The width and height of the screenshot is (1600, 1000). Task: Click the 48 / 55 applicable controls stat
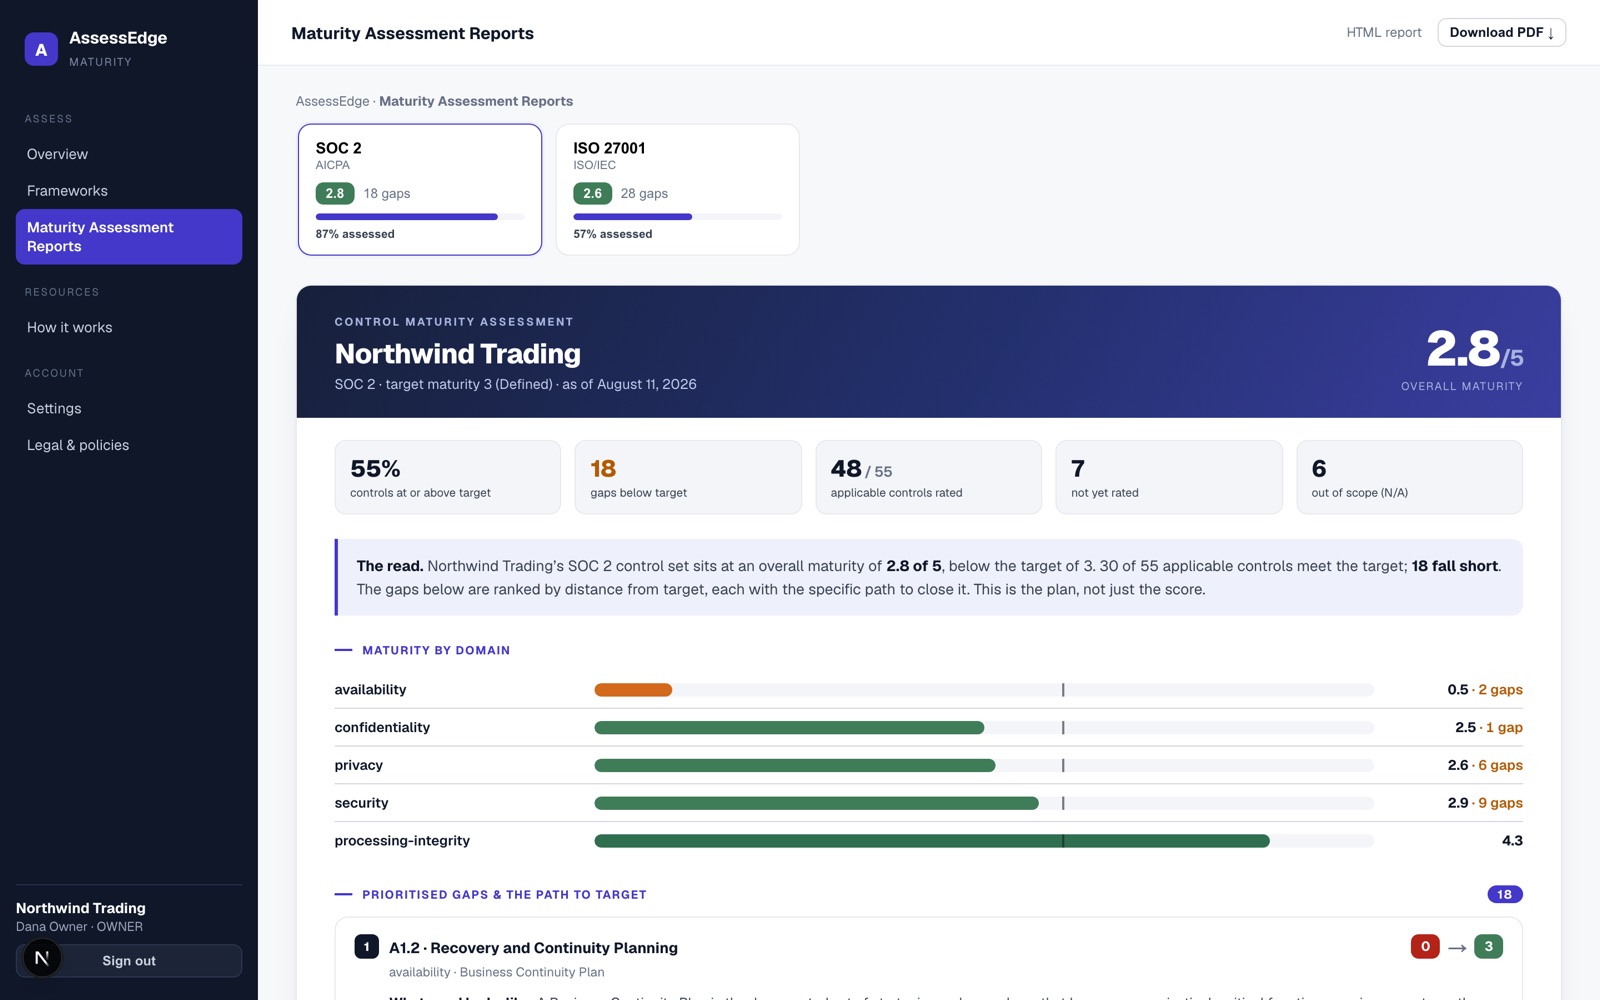929,477
